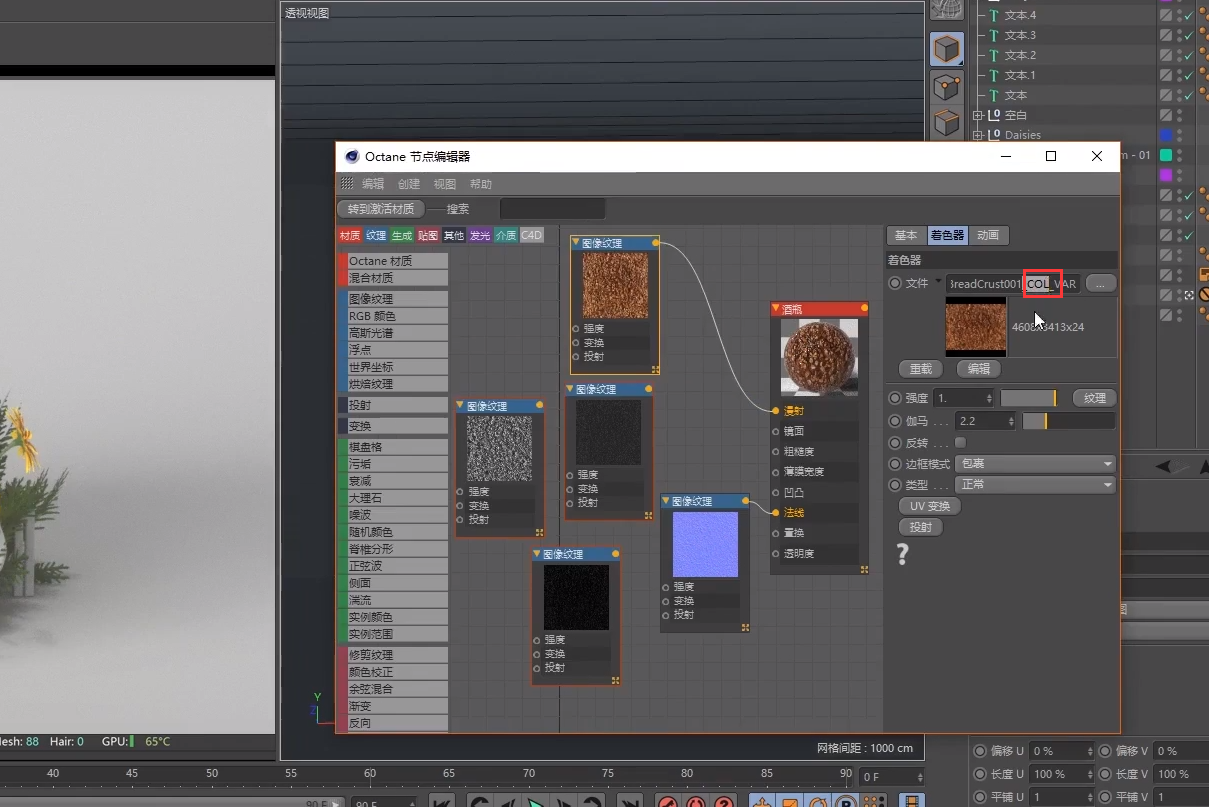Click the blue layer color of Daisies
The image size is (1209, 807).
click(x=1165, y=135)
